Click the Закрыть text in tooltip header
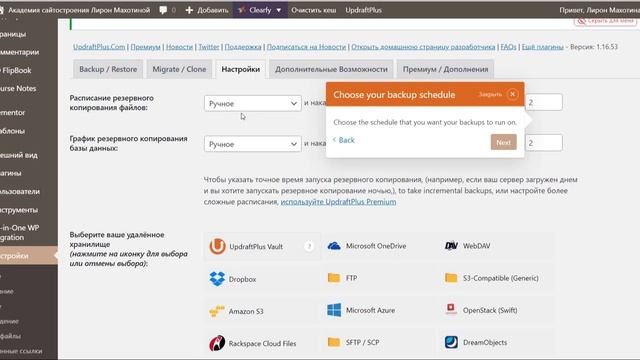This screenshot has width=640, height=360. click(x=490, y=94)
